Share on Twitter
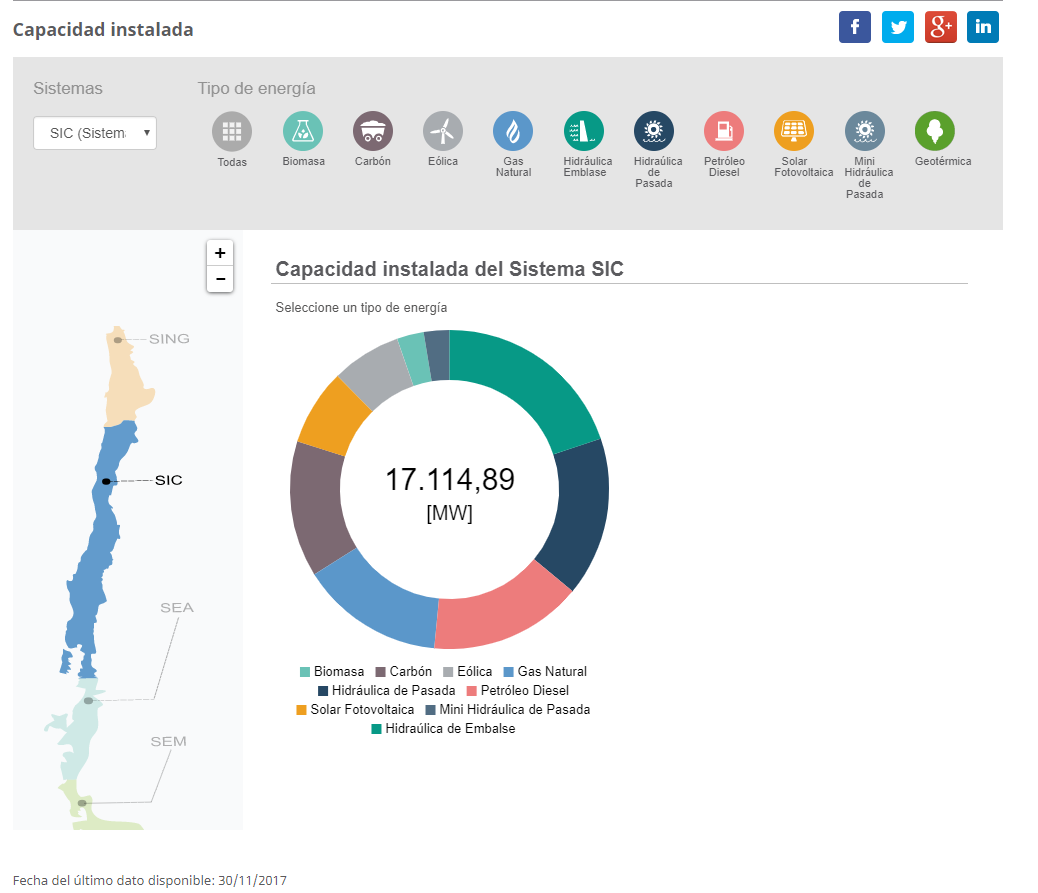This screenshot has height=893, width=1038. (x=897, y=27)
